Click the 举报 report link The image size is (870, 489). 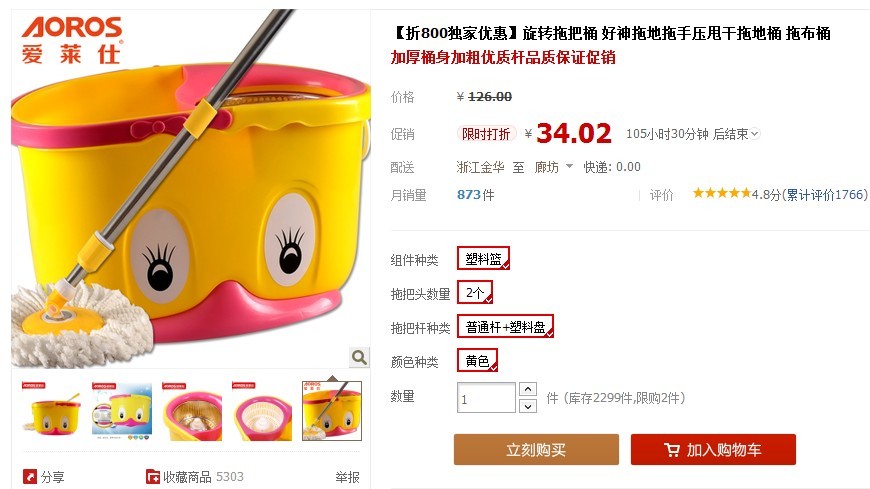tap(347, 477)
